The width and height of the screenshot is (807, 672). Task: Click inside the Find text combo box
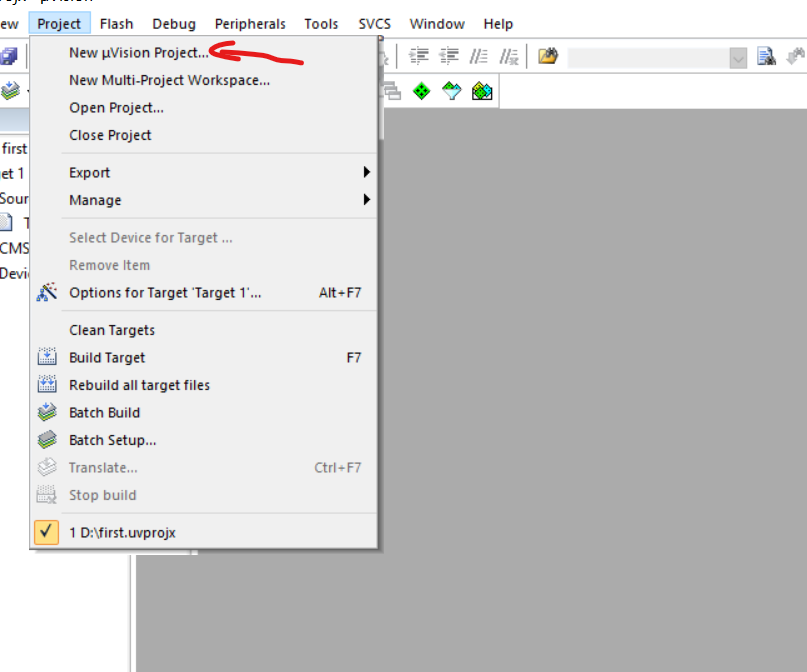(648, 58)
